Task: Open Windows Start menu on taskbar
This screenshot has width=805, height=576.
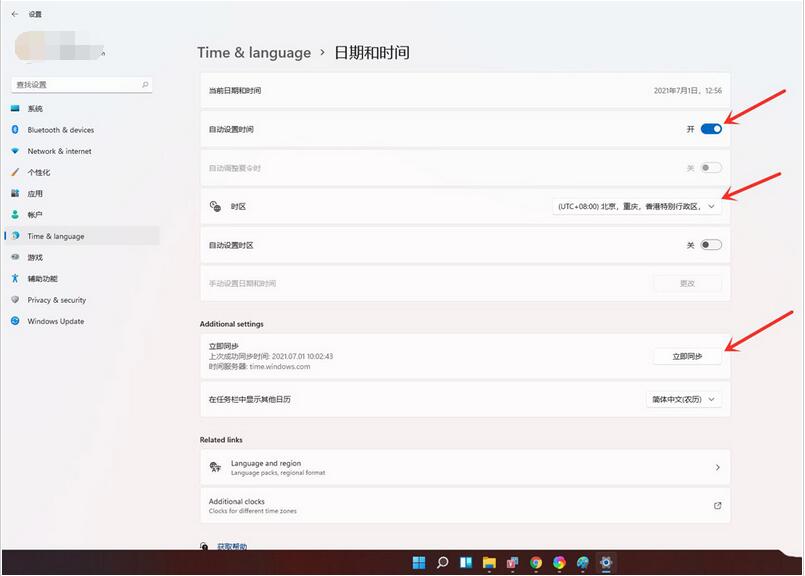Action: point(419,563)
